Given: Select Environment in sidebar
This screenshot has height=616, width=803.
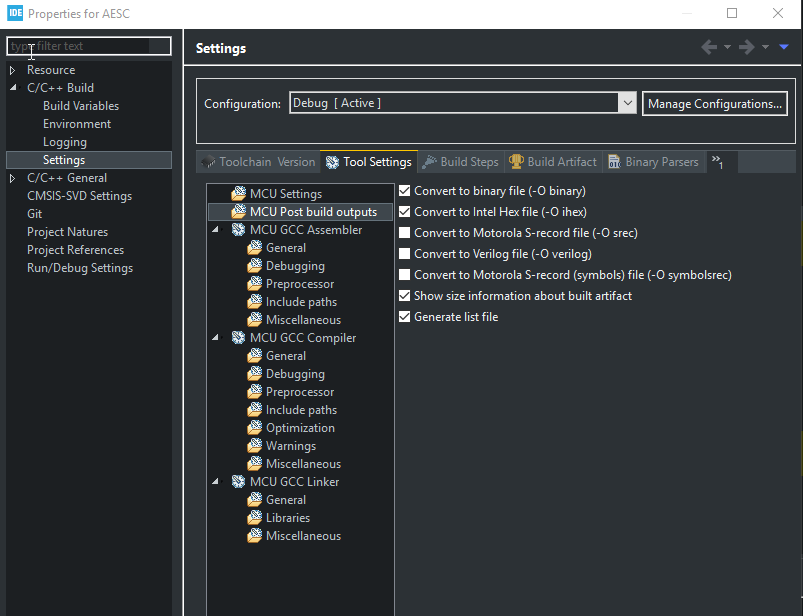Looking at the screenshot, I should coord(77,124).
